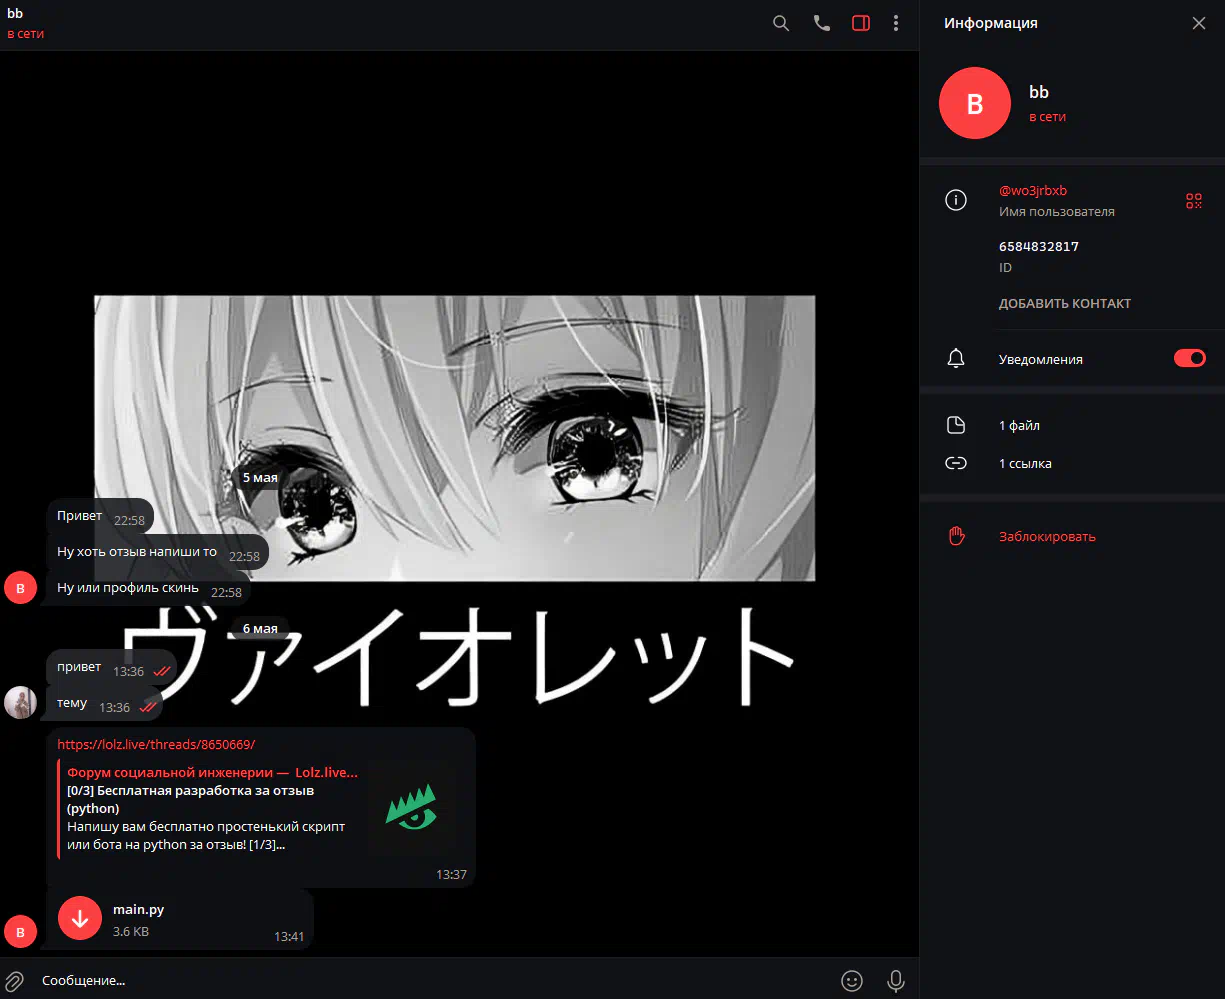Image resolution: width=1225 pixels, height=999 pixels.
Task: Click my avatar beside 'тему' message
Action: coord(21,703)
